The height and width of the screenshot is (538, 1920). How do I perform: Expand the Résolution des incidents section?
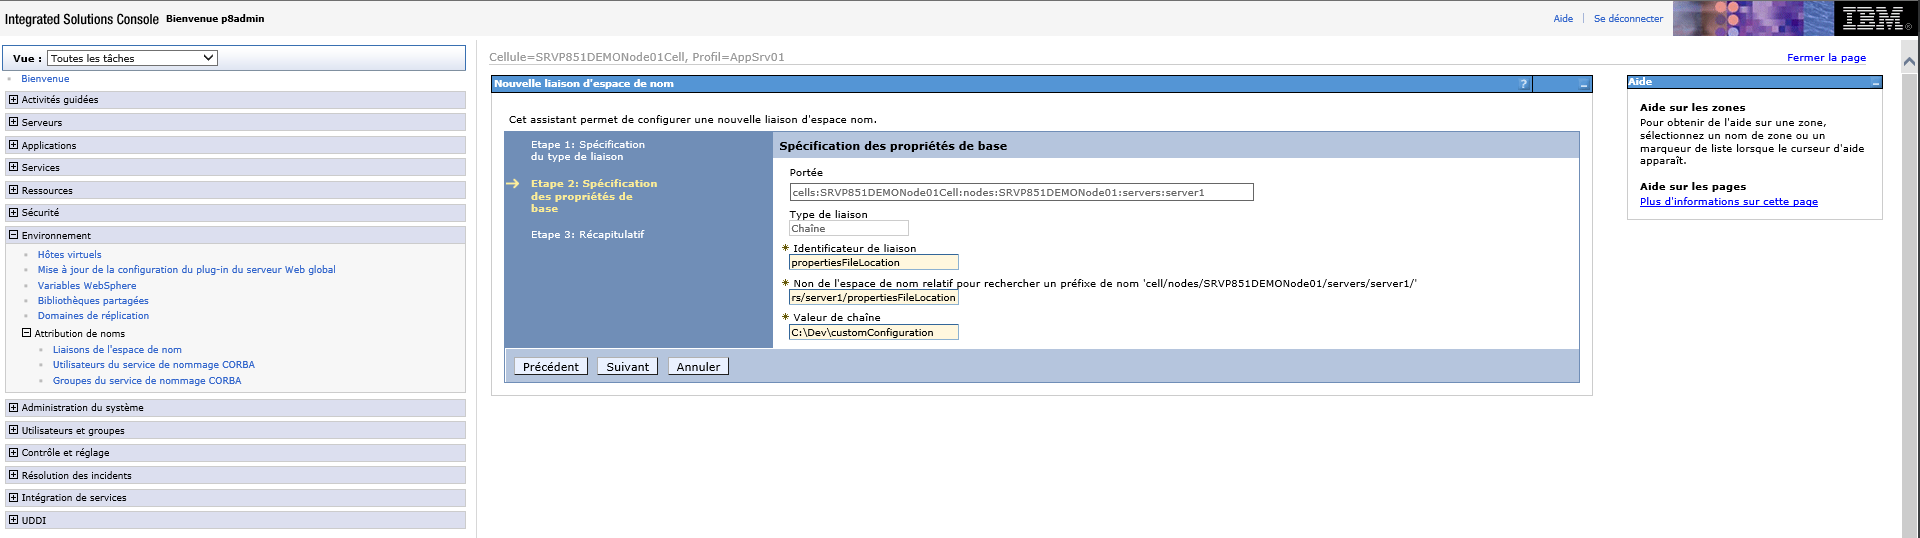[x=13, y=475]
